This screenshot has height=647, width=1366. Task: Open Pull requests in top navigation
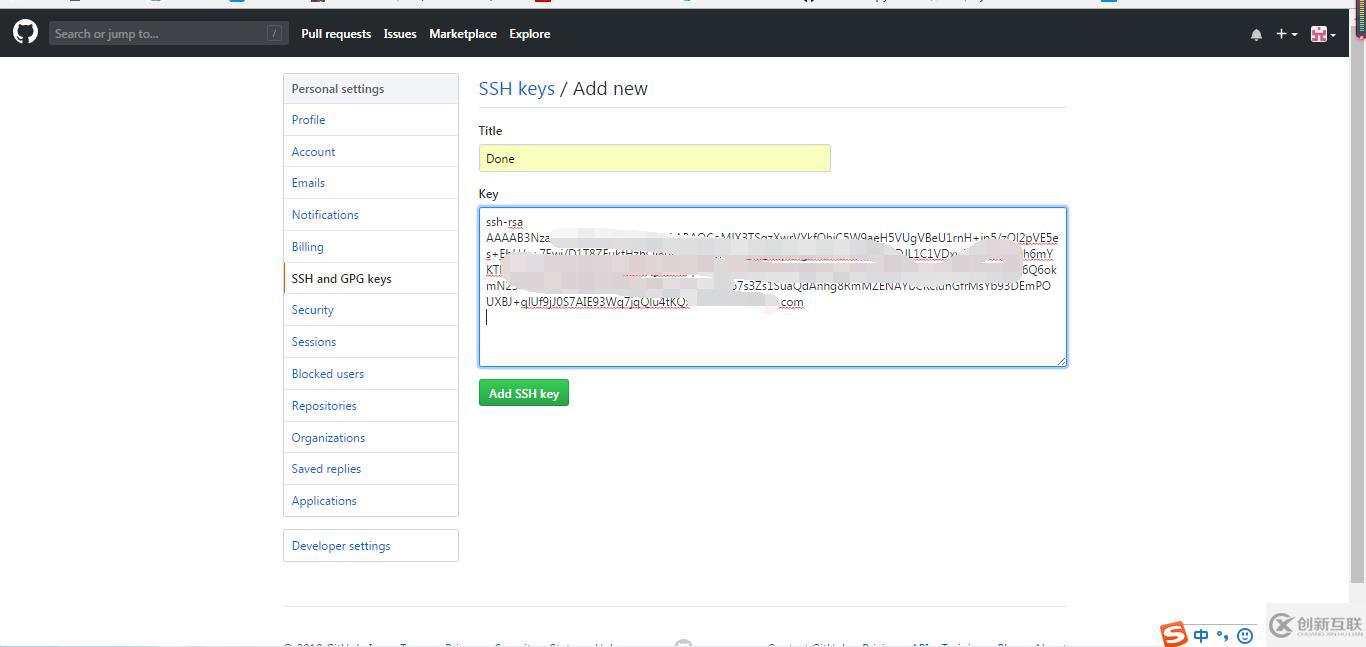pos(336,34)
